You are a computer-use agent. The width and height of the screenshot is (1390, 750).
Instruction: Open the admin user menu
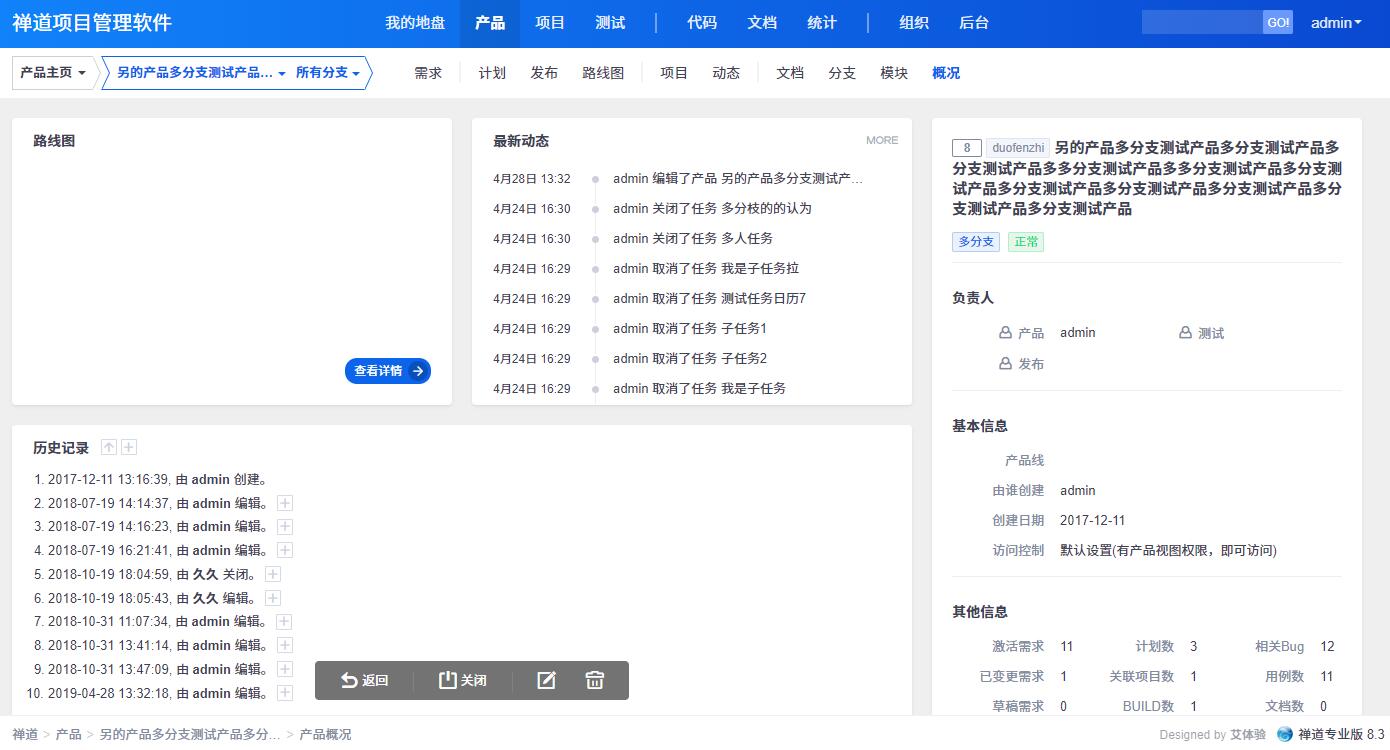pos(1336,23)
